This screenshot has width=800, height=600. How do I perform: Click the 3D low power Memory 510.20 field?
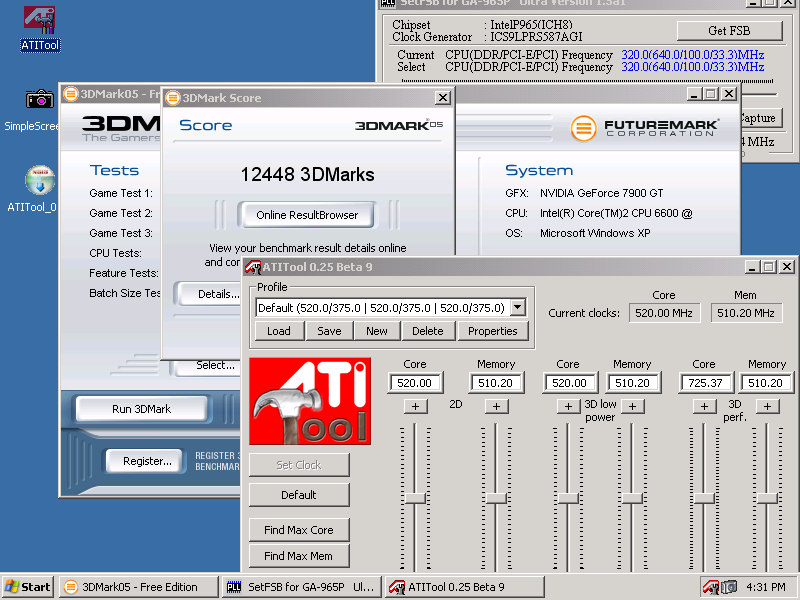coord(633,383)
